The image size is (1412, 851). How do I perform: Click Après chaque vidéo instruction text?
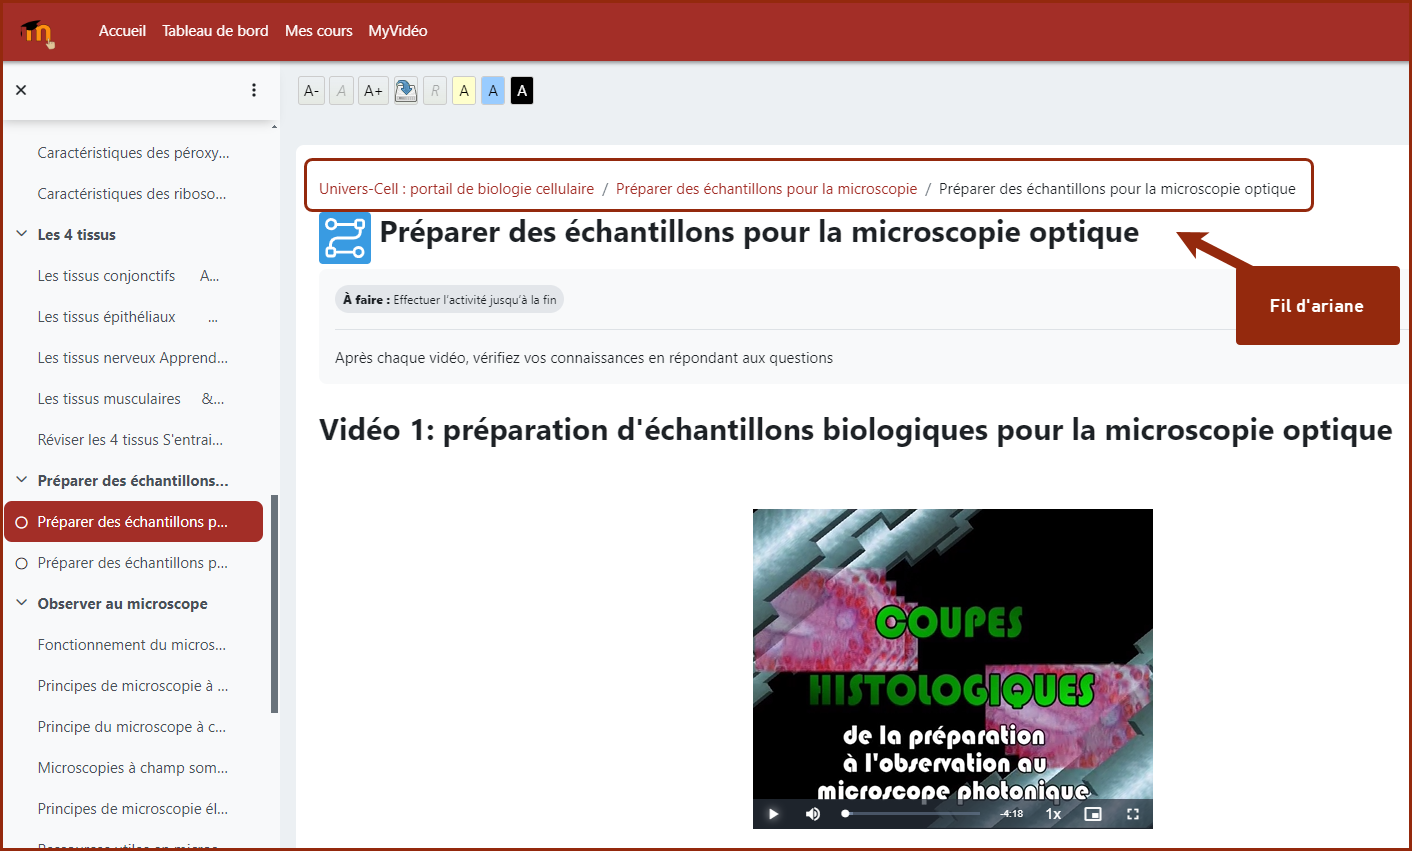tap(584, 357)
